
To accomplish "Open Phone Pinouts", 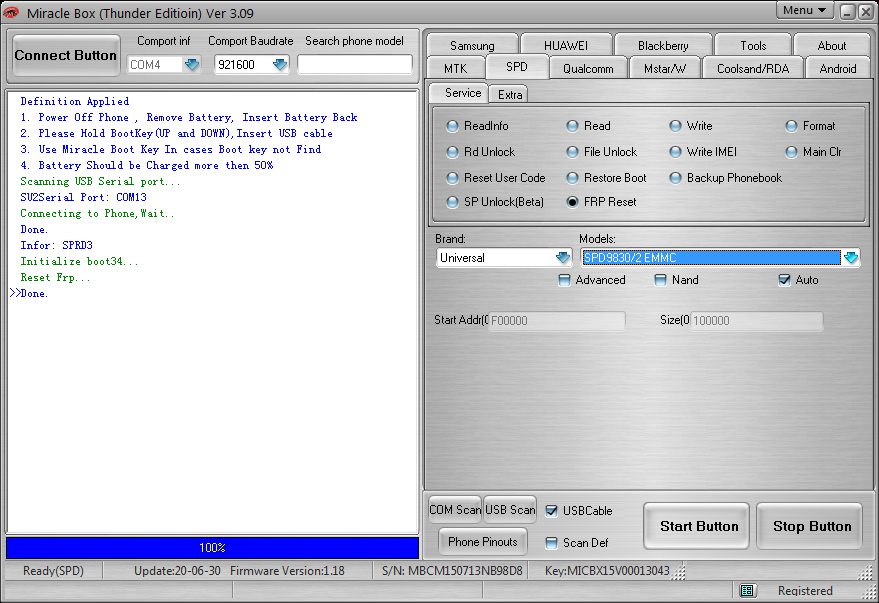I will click(x=483, y=541).
